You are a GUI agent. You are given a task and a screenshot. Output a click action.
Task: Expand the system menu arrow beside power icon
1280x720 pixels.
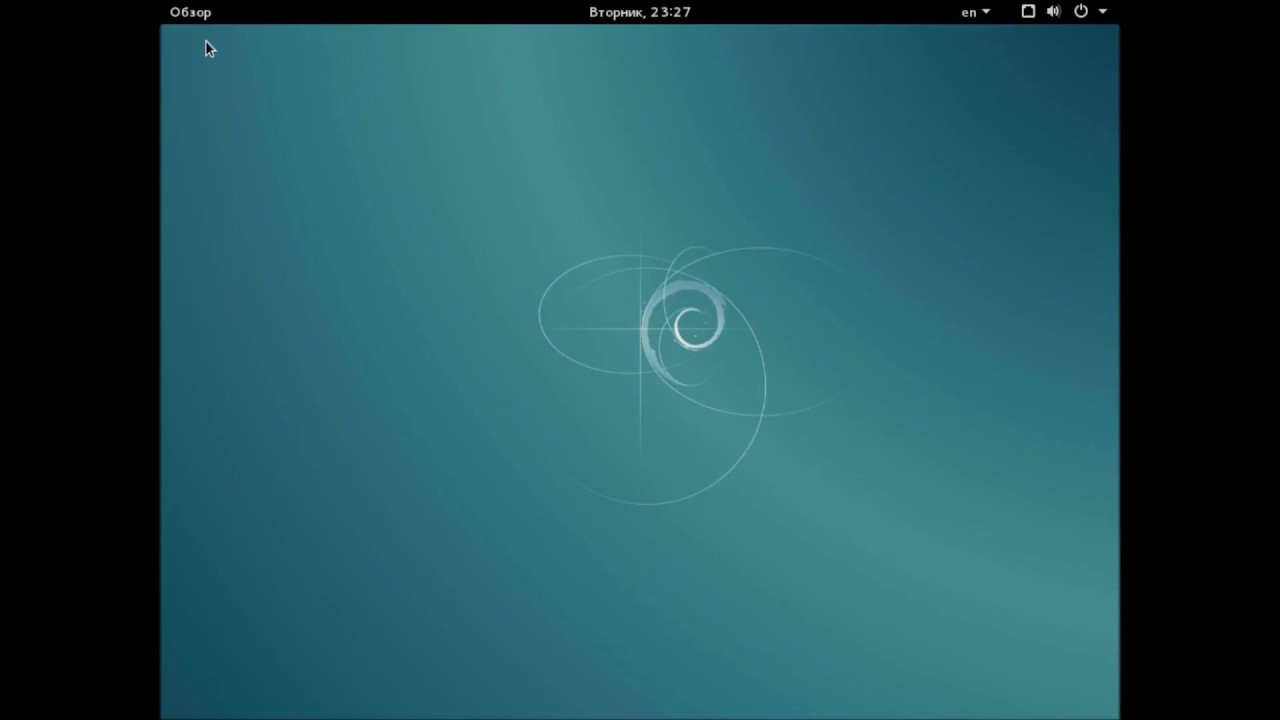[1103, 12]
